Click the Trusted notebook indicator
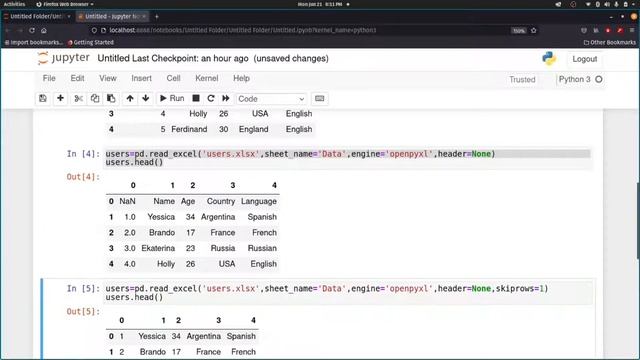This screenshot has width=640, height=360. (x=522, y=80)
